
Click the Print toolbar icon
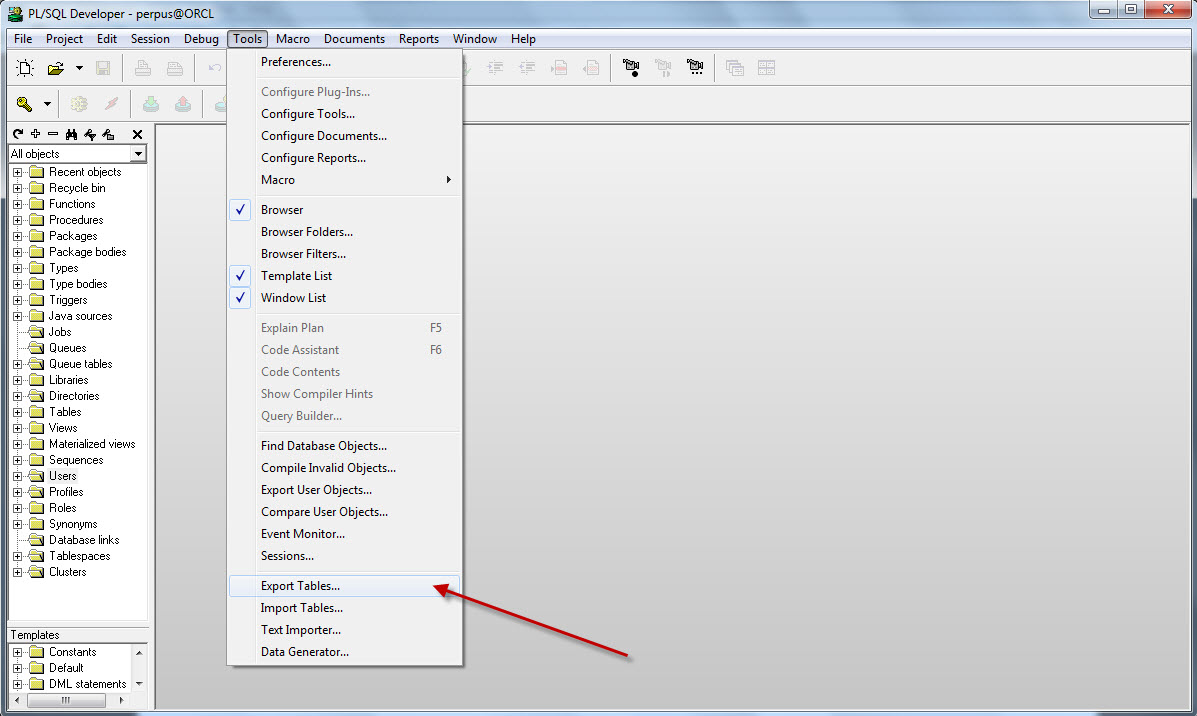click(142, 67)
